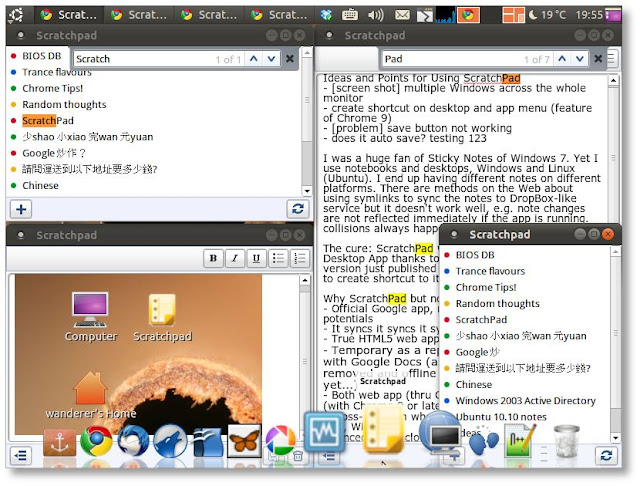Viewport: 640px width, 486px height.
Task: Insert a numbered list in the note editor
Action: pyautogui.click(x=300, y=258)
